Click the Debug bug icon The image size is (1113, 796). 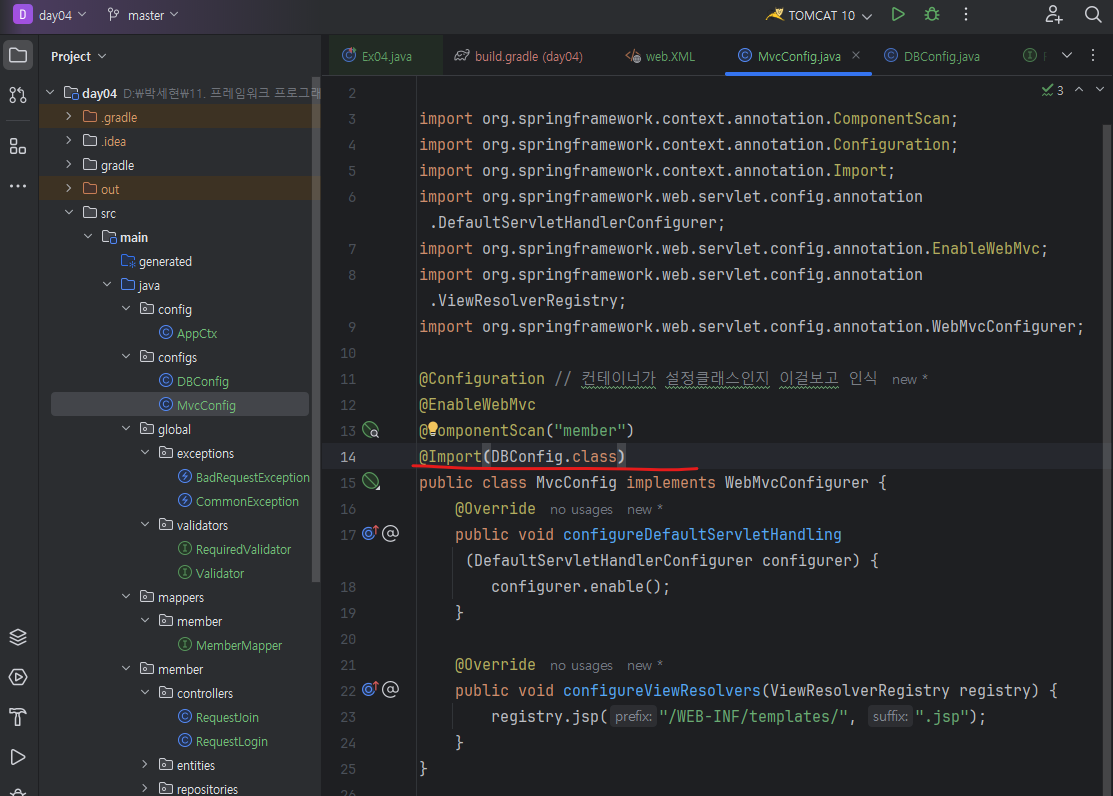pos(932,15)
